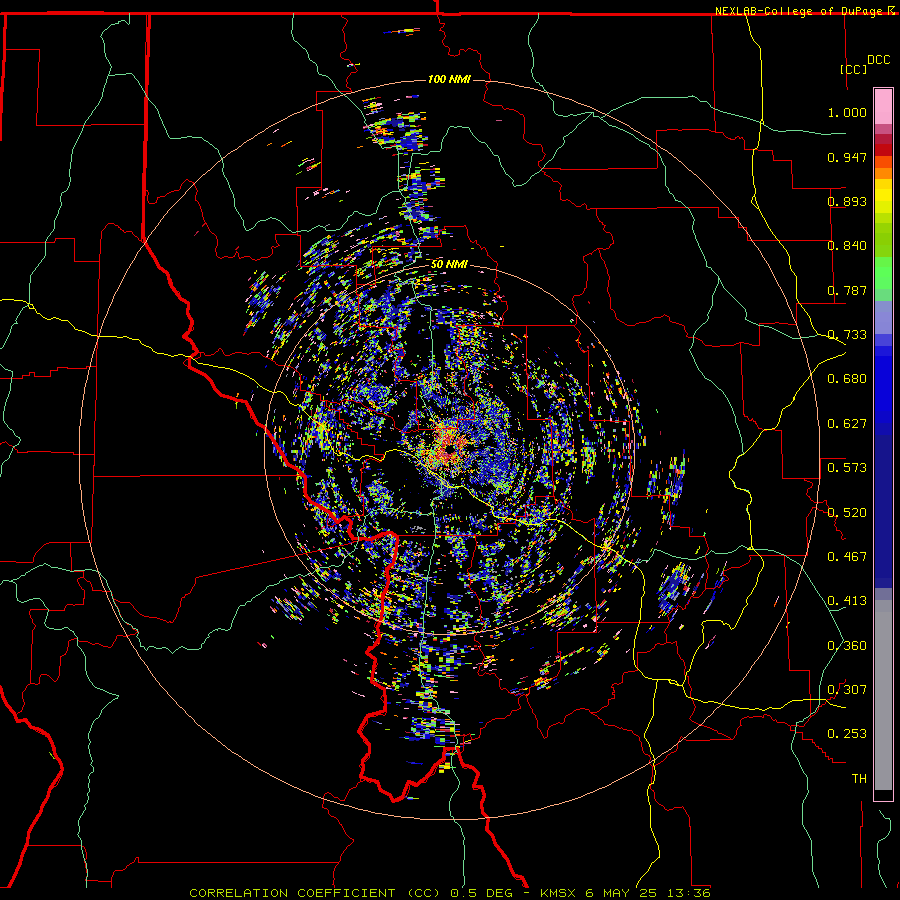
Task: Click the bright green band of the color bar
Action: (x=883, y=273)
